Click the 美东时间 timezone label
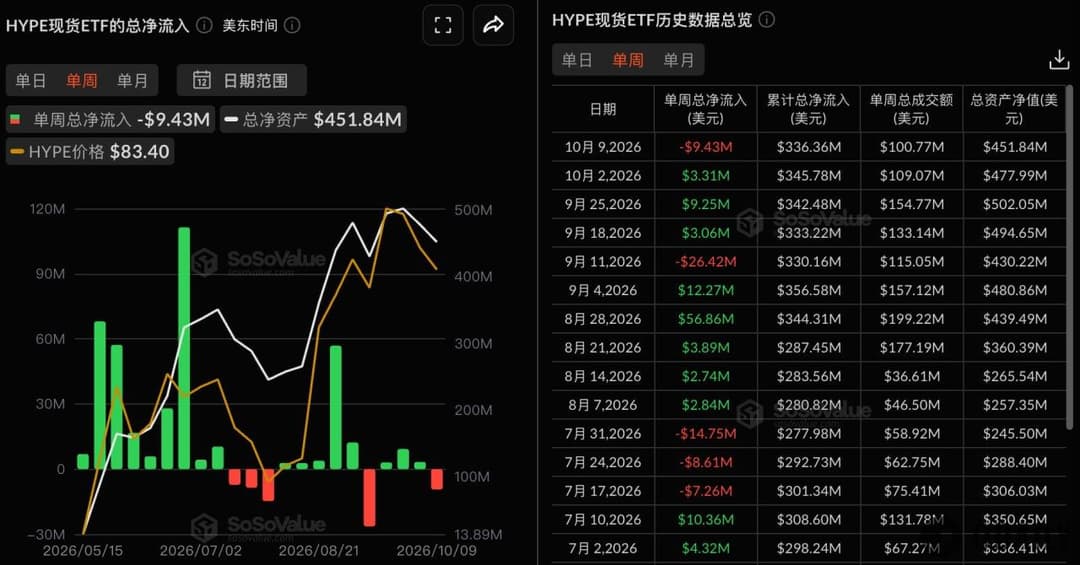 250,25
